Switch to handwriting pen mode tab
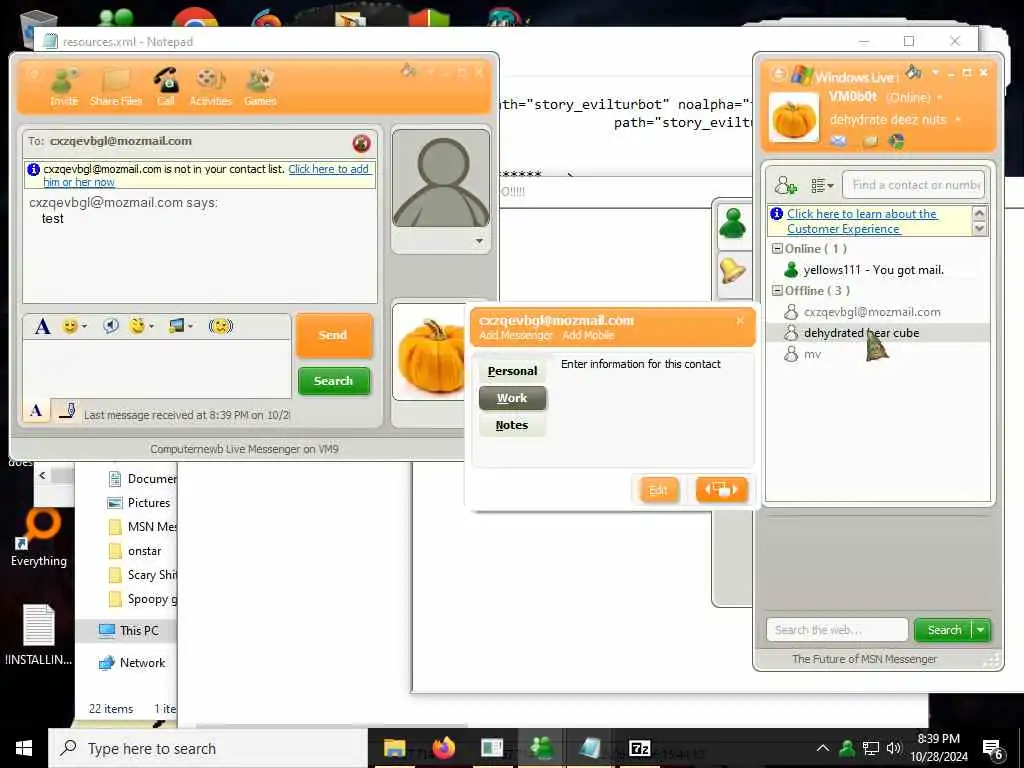This screenshot has width=1024, height=768. click(x=67, y=411)
